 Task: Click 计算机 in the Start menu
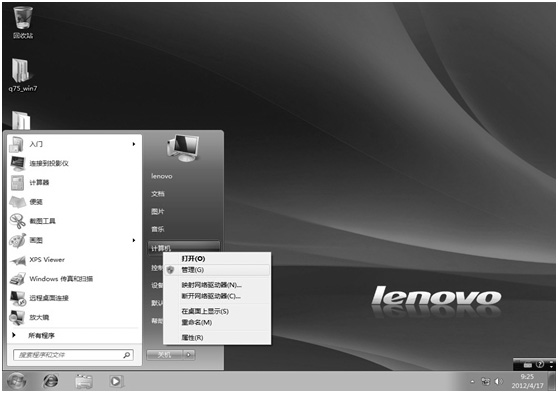[x=183, y=248]
